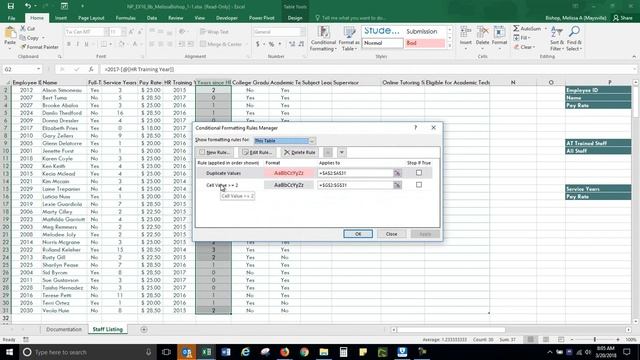The height and width of the screenshot is (360, 640).
Task: Collapse the ribbon with the chevron
Action: (634, 57)
